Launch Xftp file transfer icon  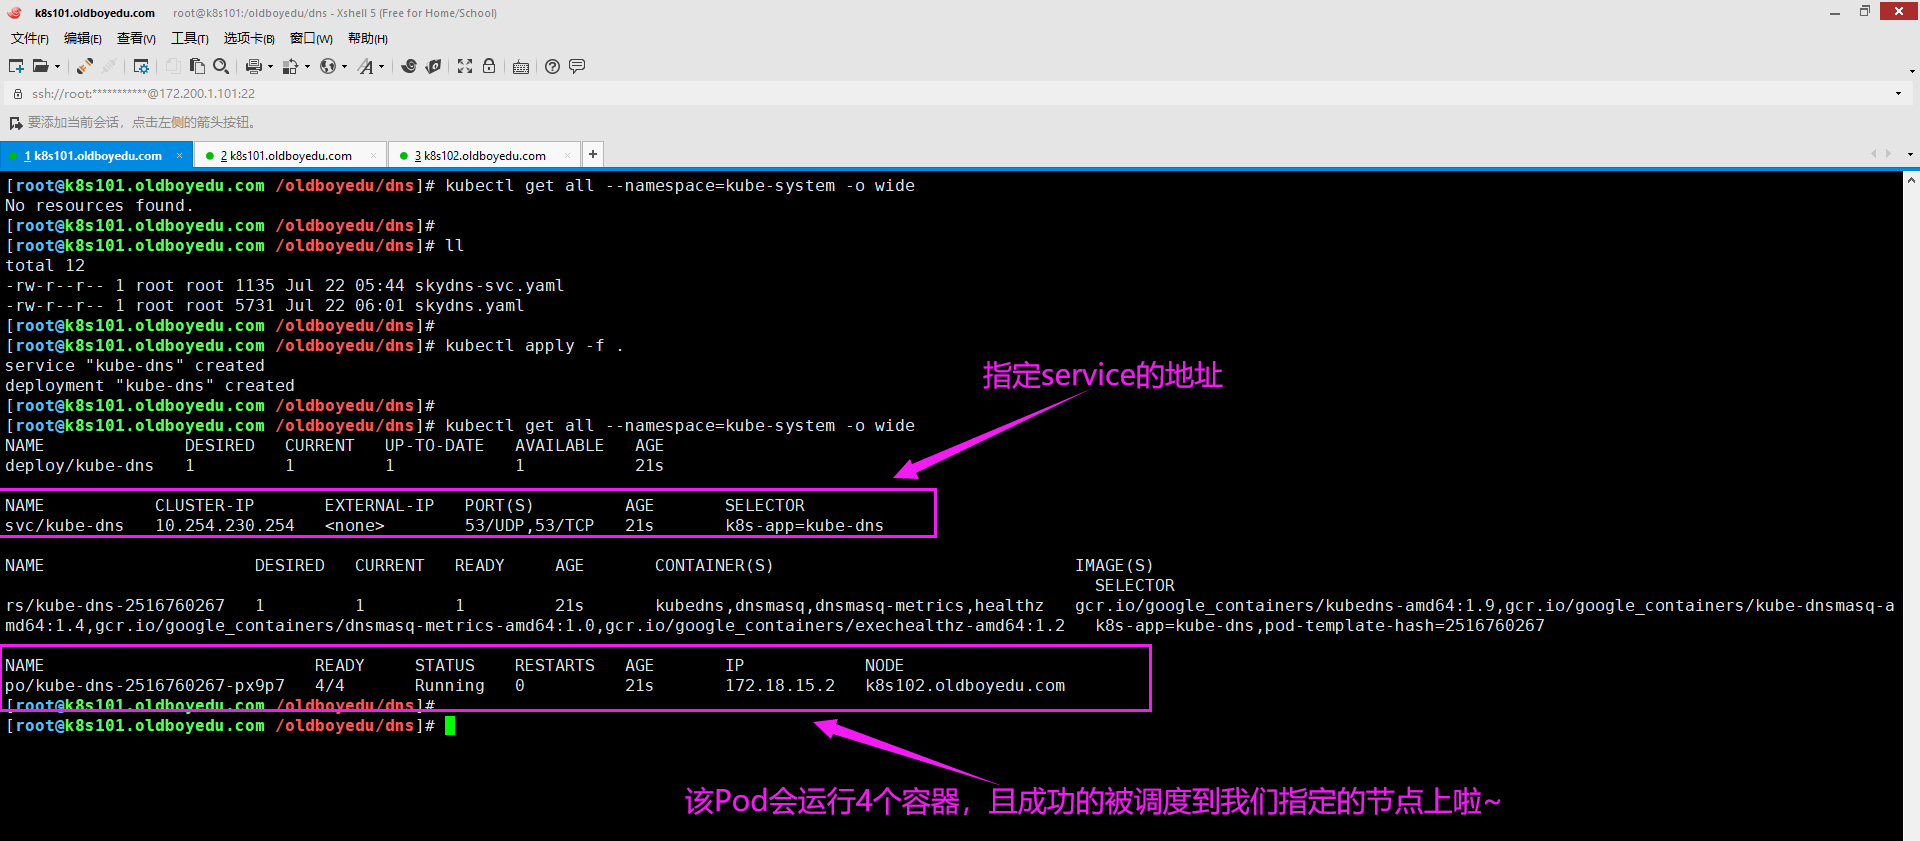tap(433, 66)
